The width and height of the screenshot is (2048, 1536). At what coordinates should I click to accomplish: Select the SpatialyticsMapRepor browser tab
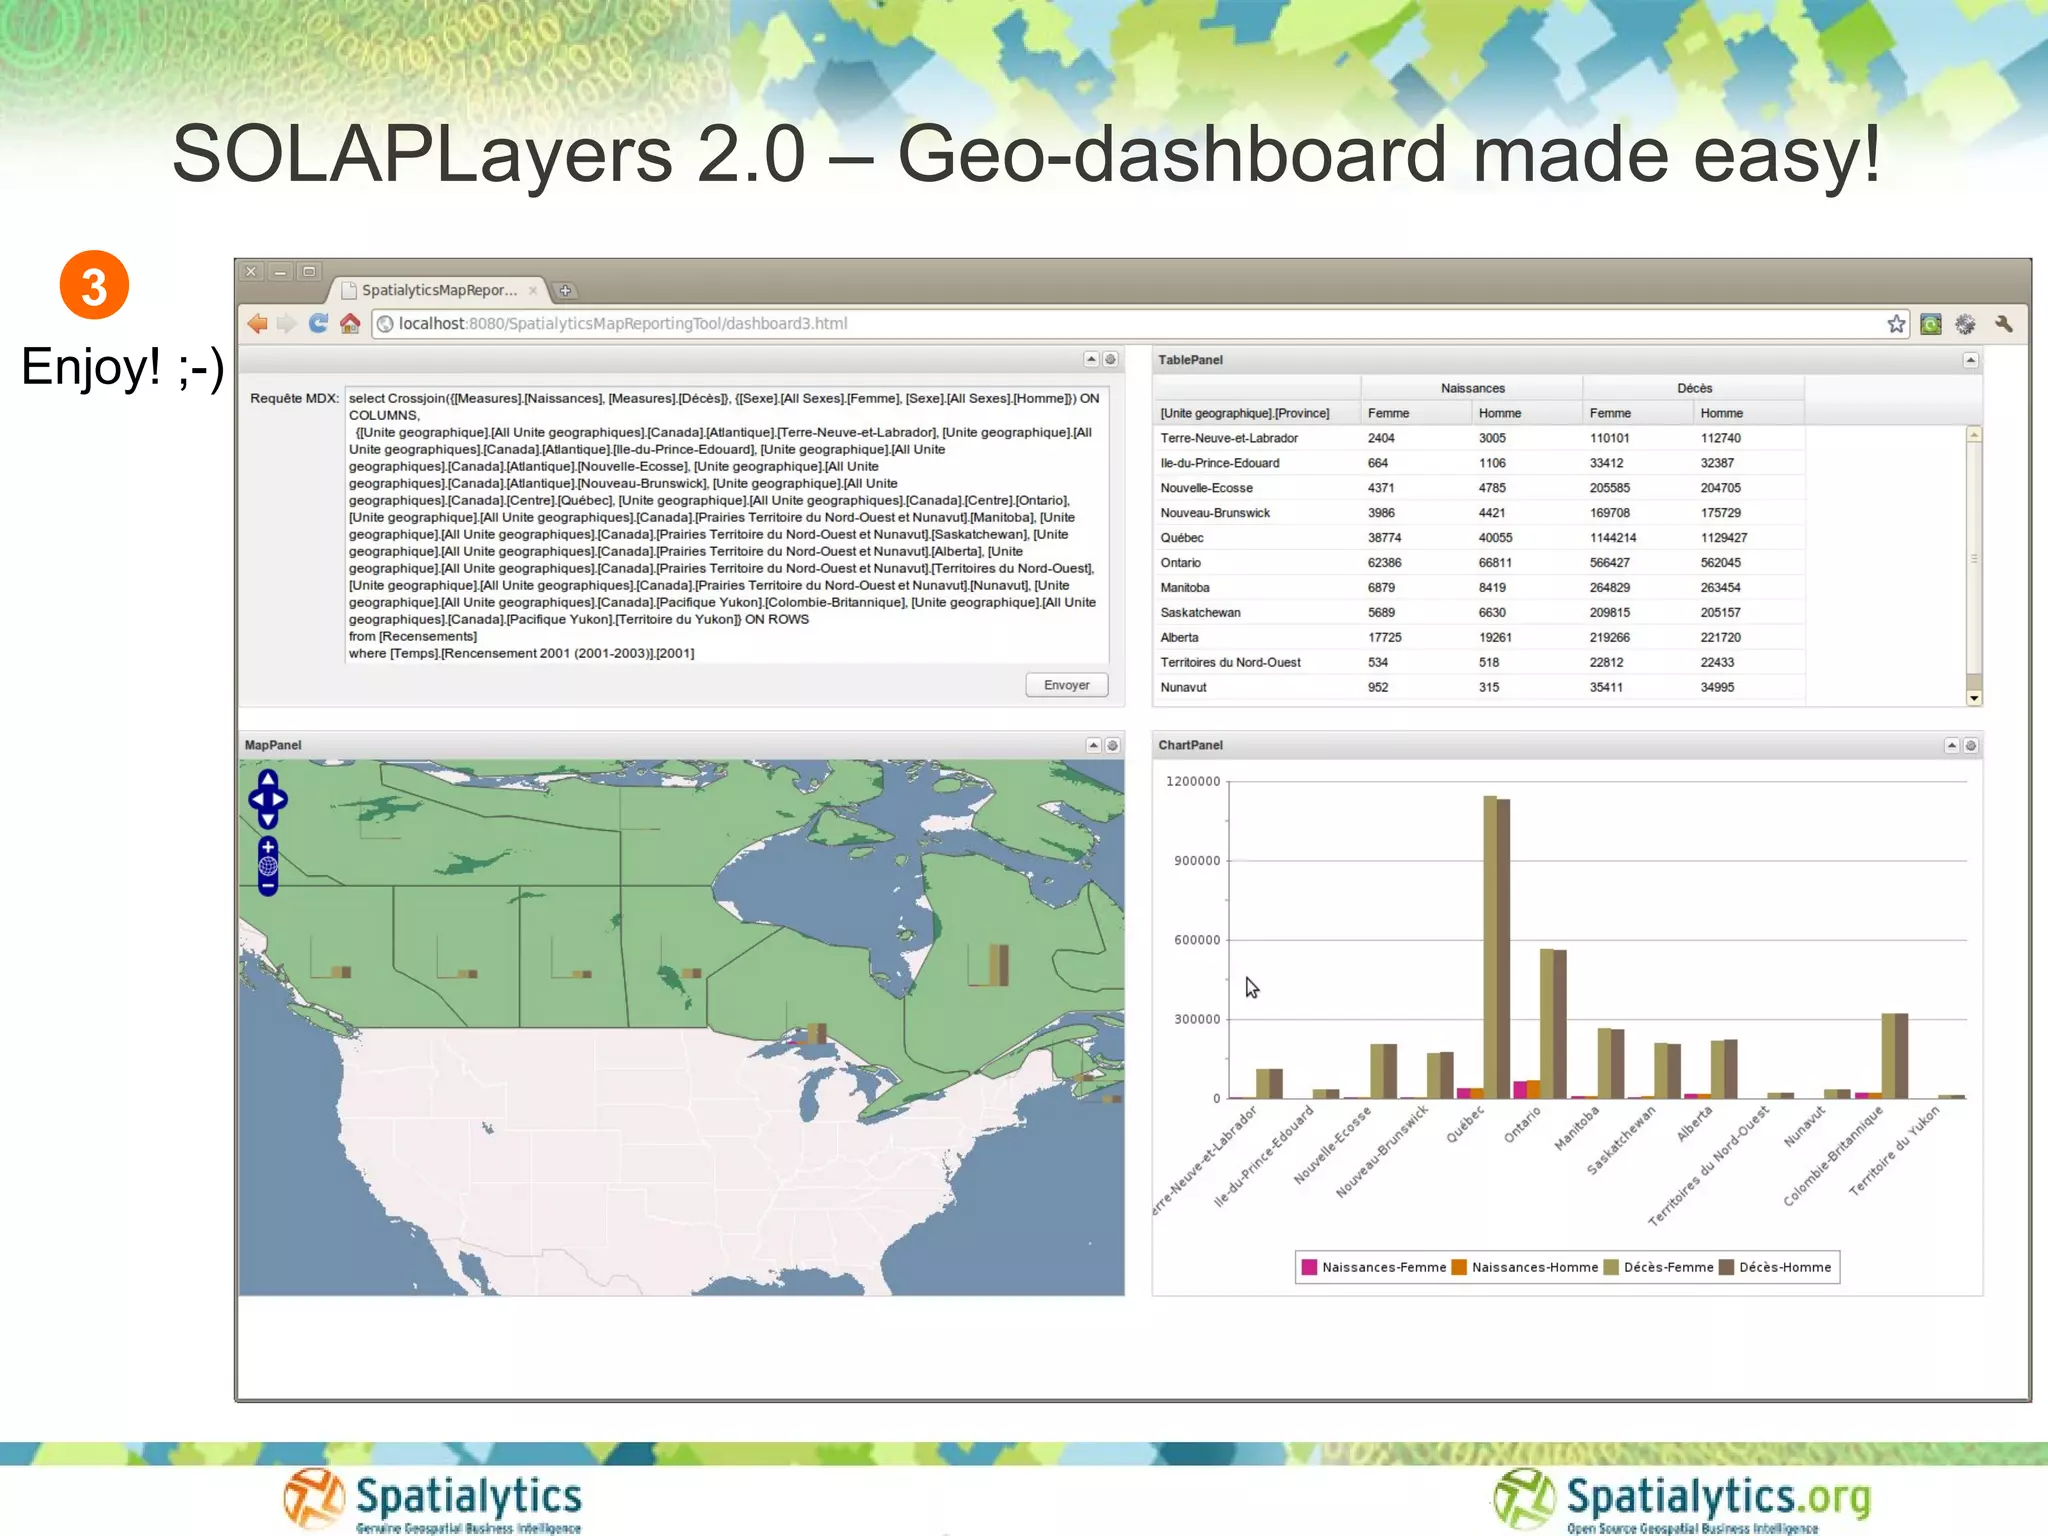click(x=438, y=290)
